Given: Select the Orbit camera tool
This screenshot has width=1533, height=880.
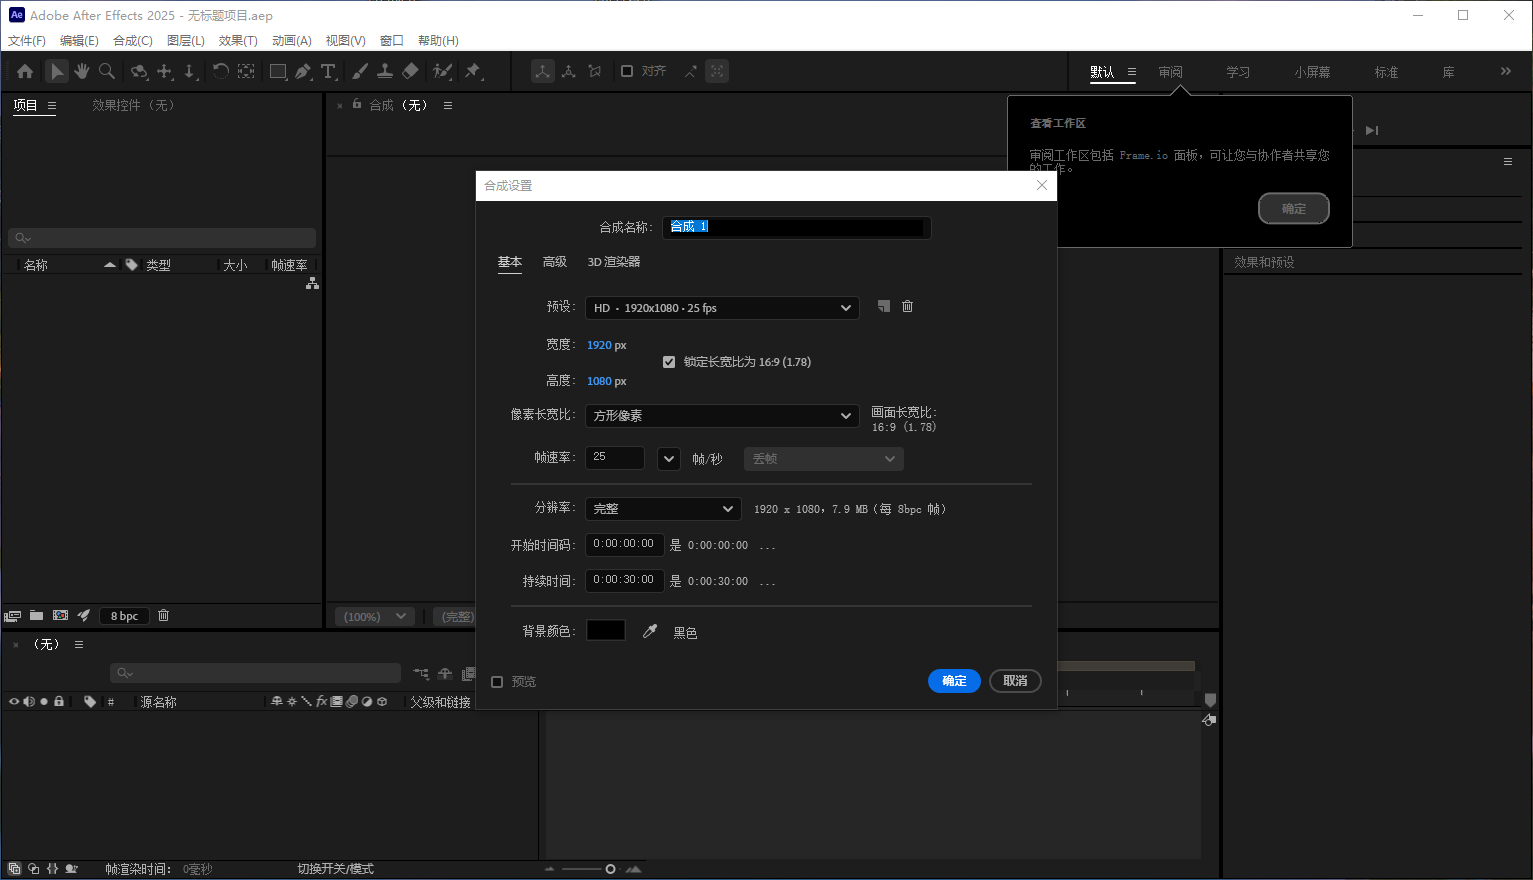Looking at the screenshot, I should click(139, 71).
